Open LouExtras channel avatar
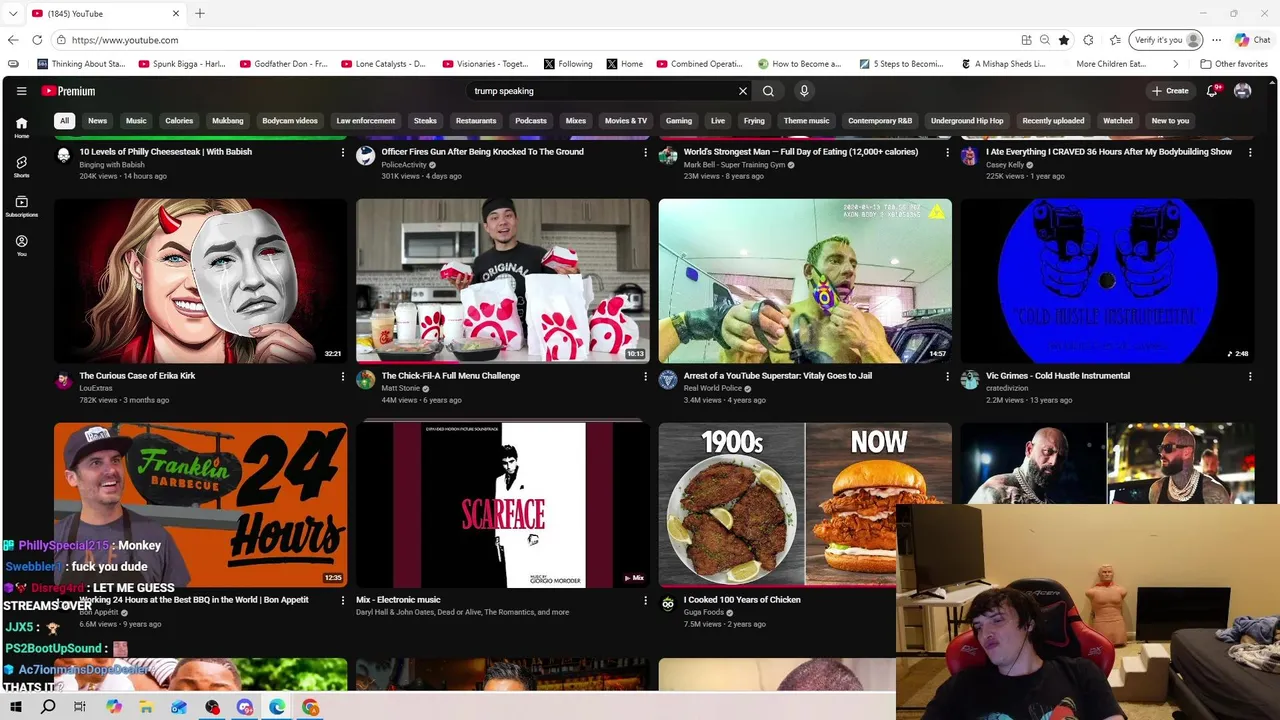The height and width of the screenshot is (720, 1280). pyautogui.click(x=63, y=380)
